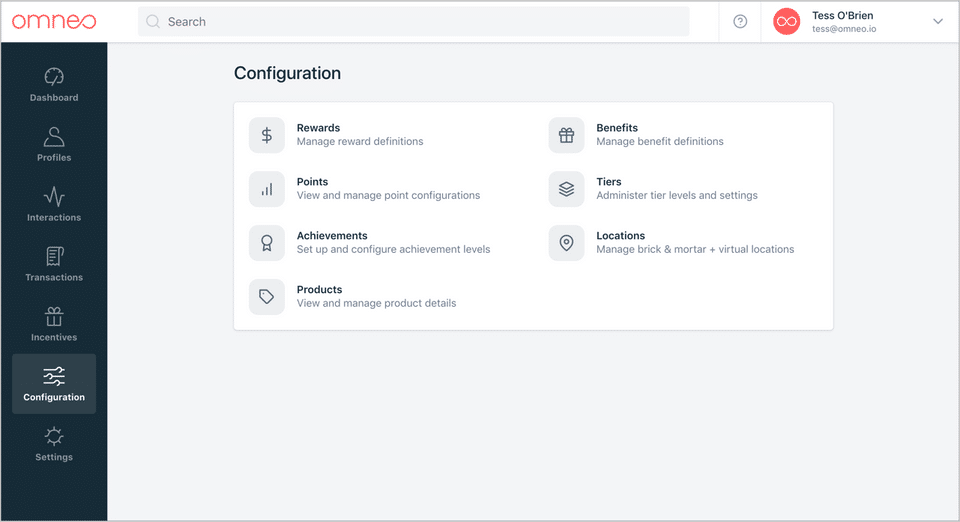Screen dimensions: 960x522
Task: Open the Rewards title link
Action: coord(318,128)
